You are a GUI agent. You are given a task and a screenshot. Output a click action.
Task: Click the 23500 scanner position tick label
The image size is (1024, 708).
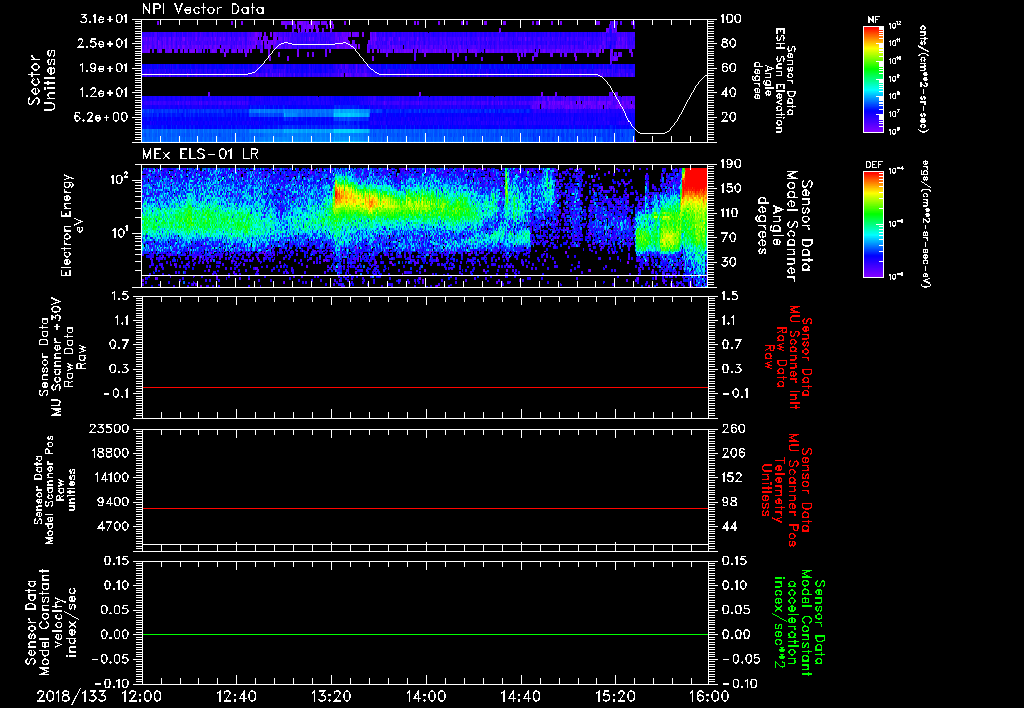click(110, 428)
